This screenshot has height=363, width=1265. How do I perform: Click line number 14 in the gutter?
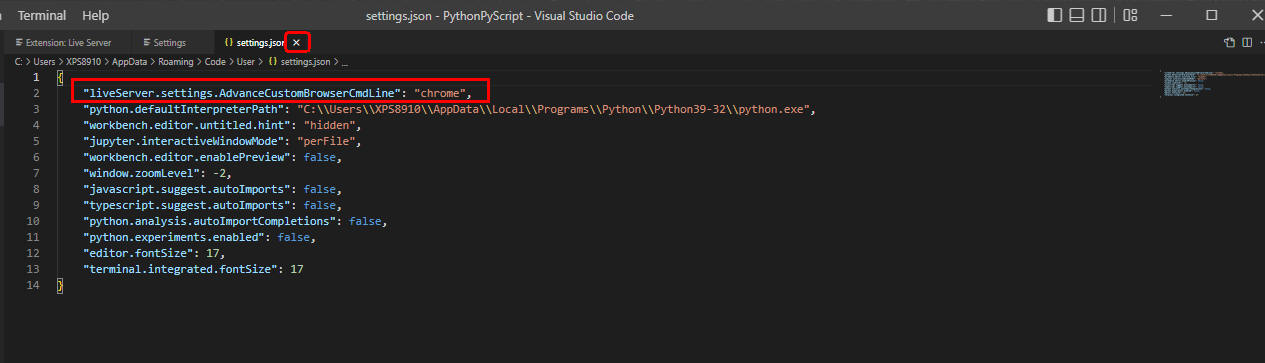pos(33,285)
